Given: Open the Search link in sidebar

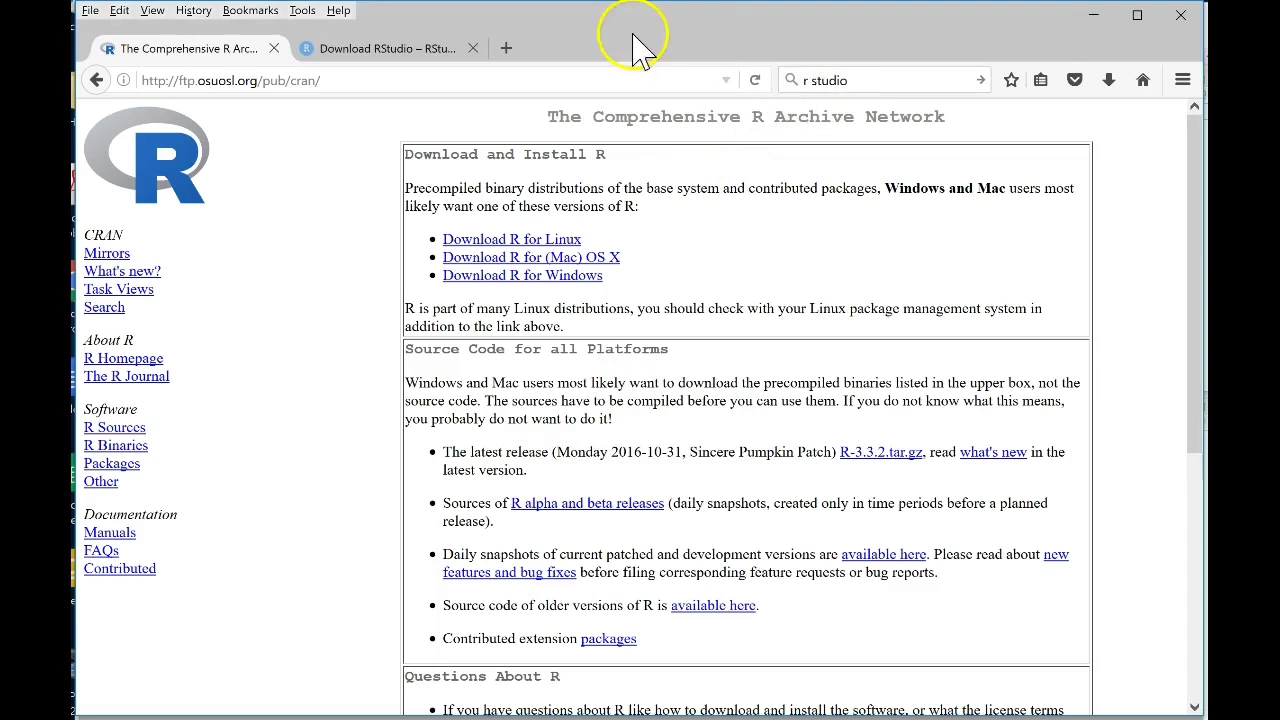Looking at the screenshot, I should (104, 307).
